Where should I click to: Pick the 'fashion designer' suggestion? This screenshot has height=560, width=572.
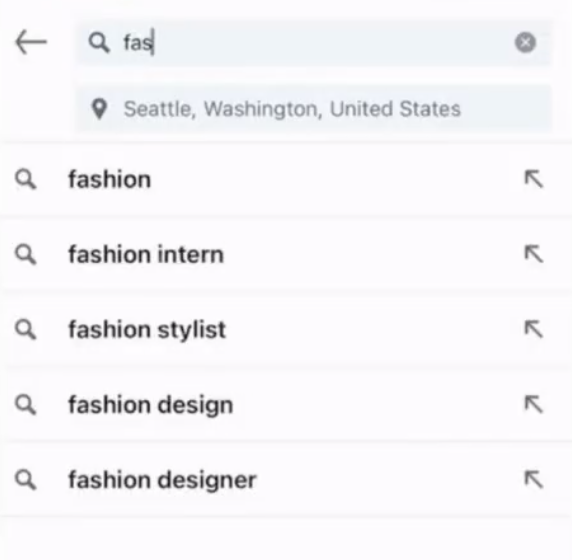pos(286,479)
